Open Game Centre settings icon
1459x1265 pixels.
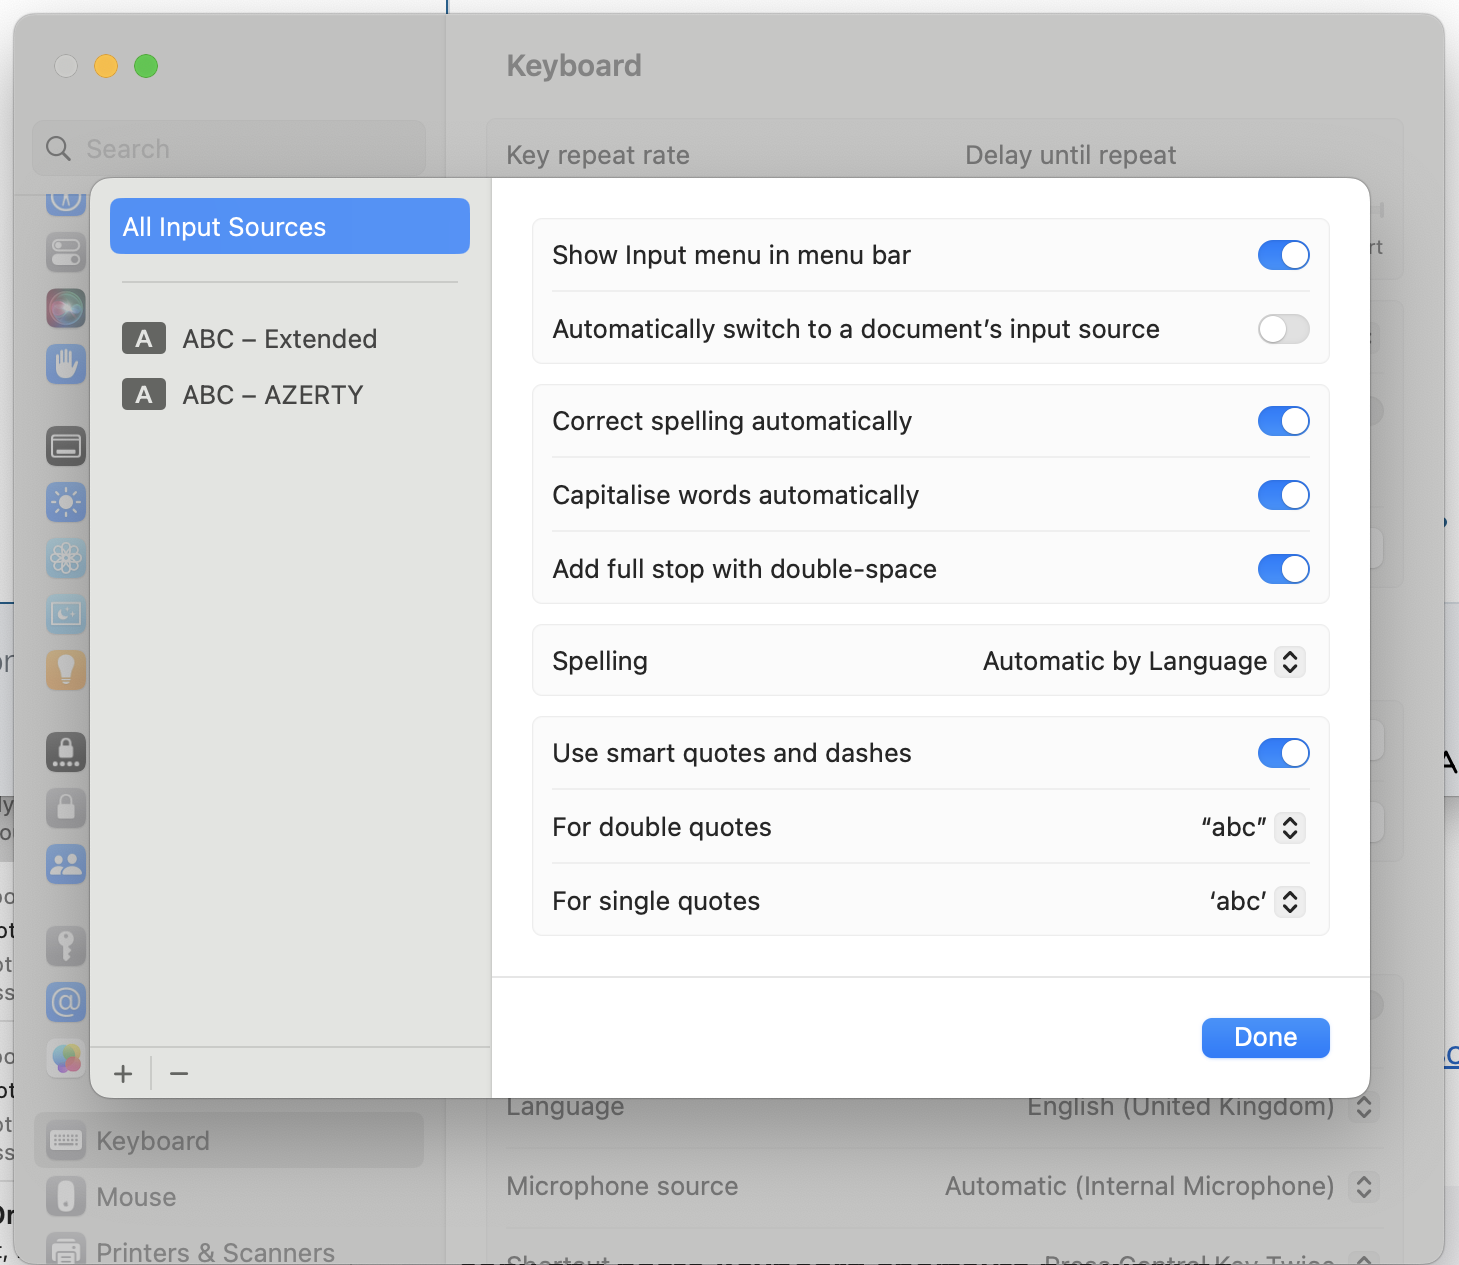65,1058
